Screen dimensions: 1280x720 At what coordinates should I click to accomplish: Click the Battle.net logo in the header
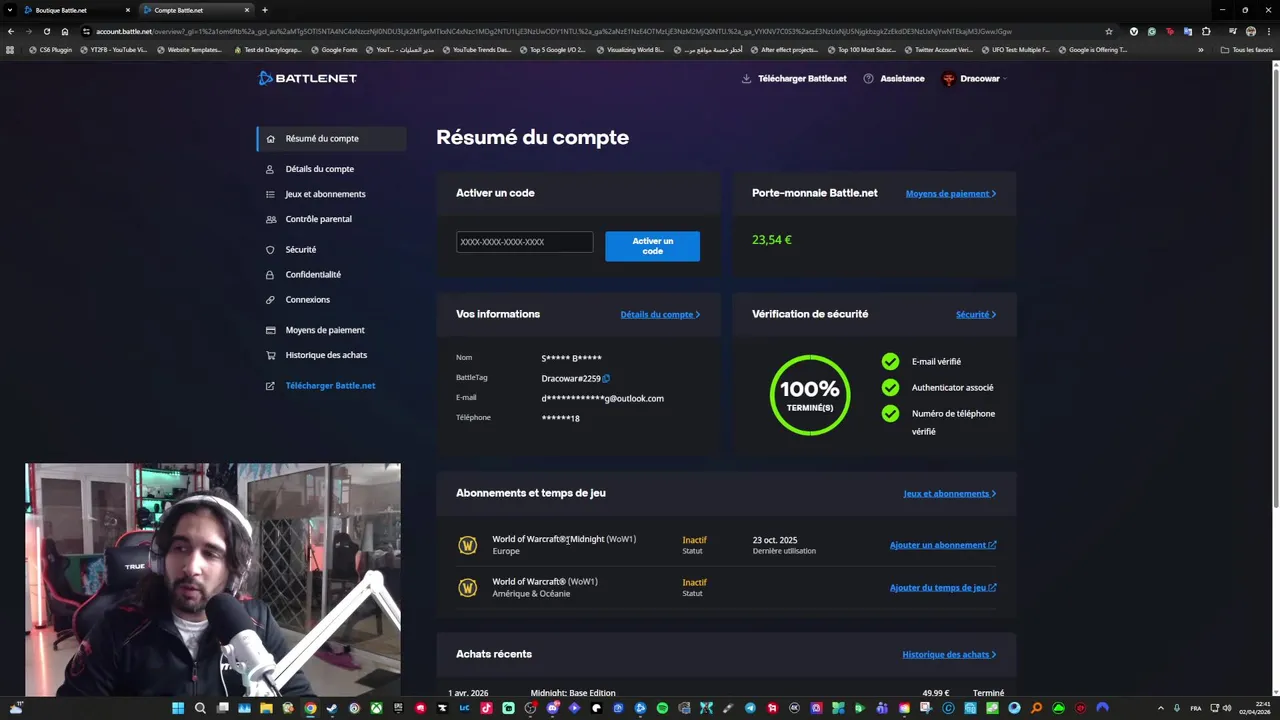tap(308, 78)
